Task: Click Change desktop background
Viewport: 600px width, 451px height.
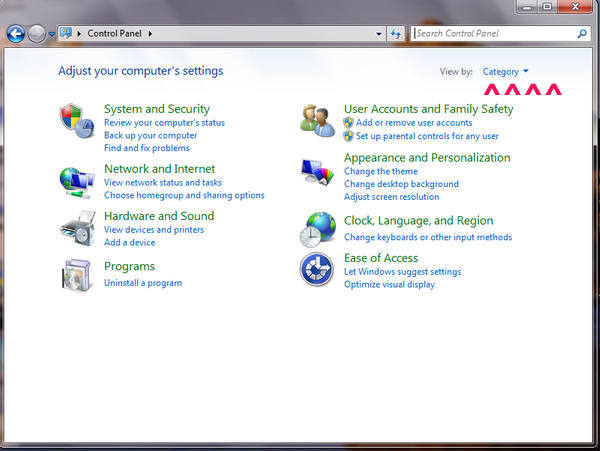Action: point(401,184)
